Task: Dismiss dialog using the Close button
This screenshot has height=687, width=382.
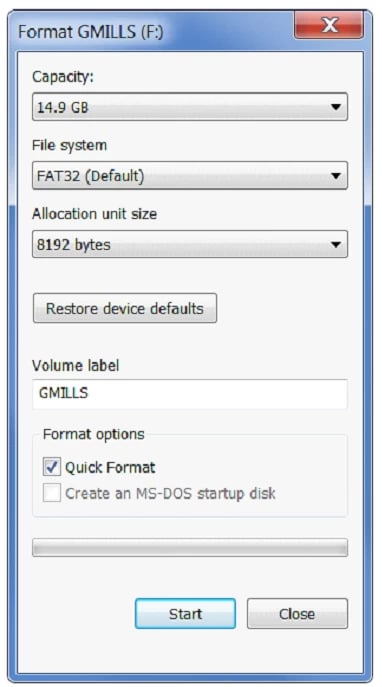Action: point(297,613)
